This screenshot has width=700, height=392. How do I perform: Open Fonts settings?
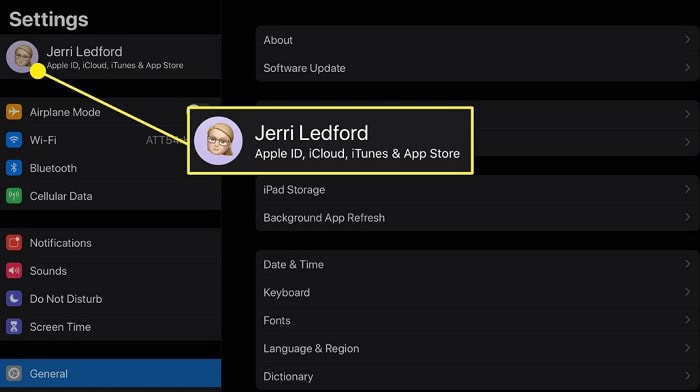(478, 320)
